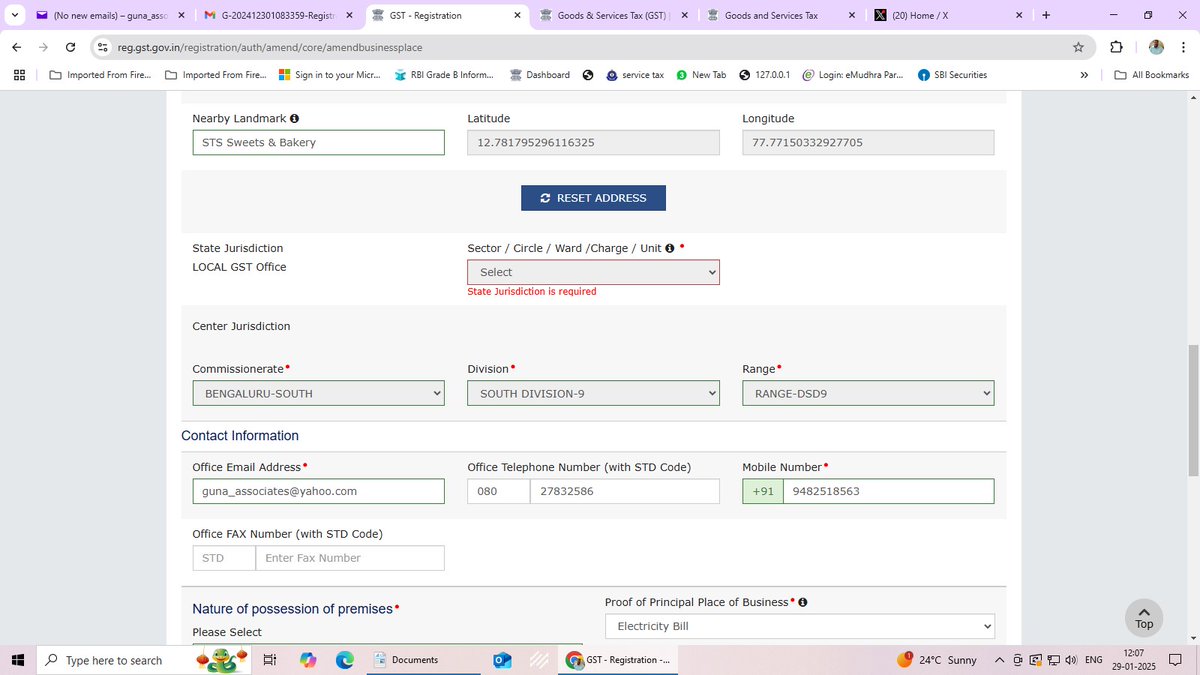Click the Enter Fax Number field
1200x675 pixels.
coord(350,558)
